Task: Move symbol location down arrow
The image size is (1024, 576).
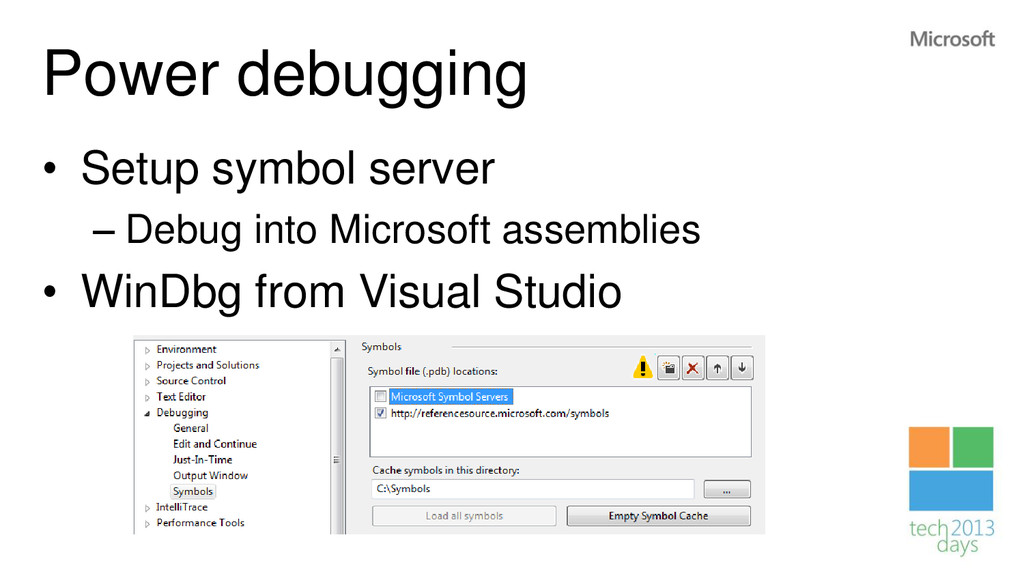Action: [x=742, y=368]
